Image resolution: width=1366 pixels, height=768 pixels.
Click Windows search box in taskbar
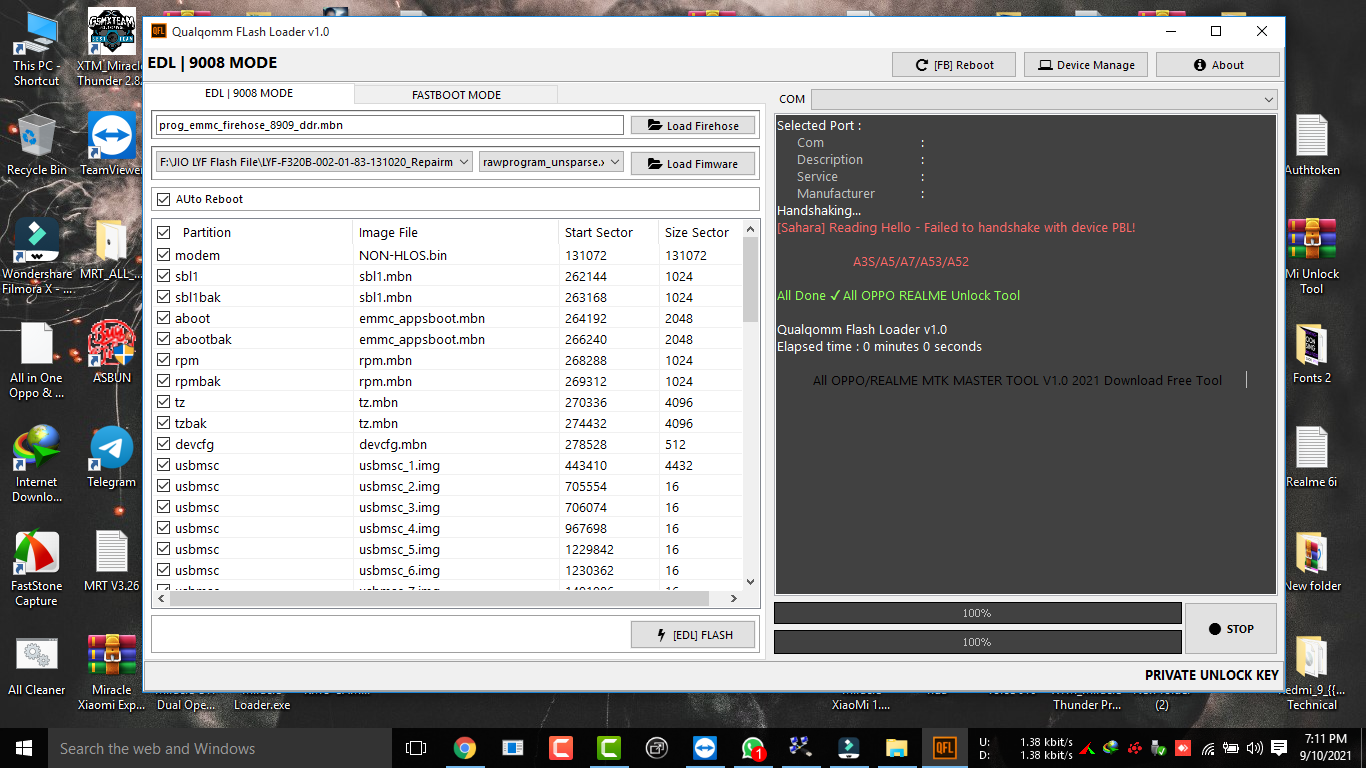220,748
